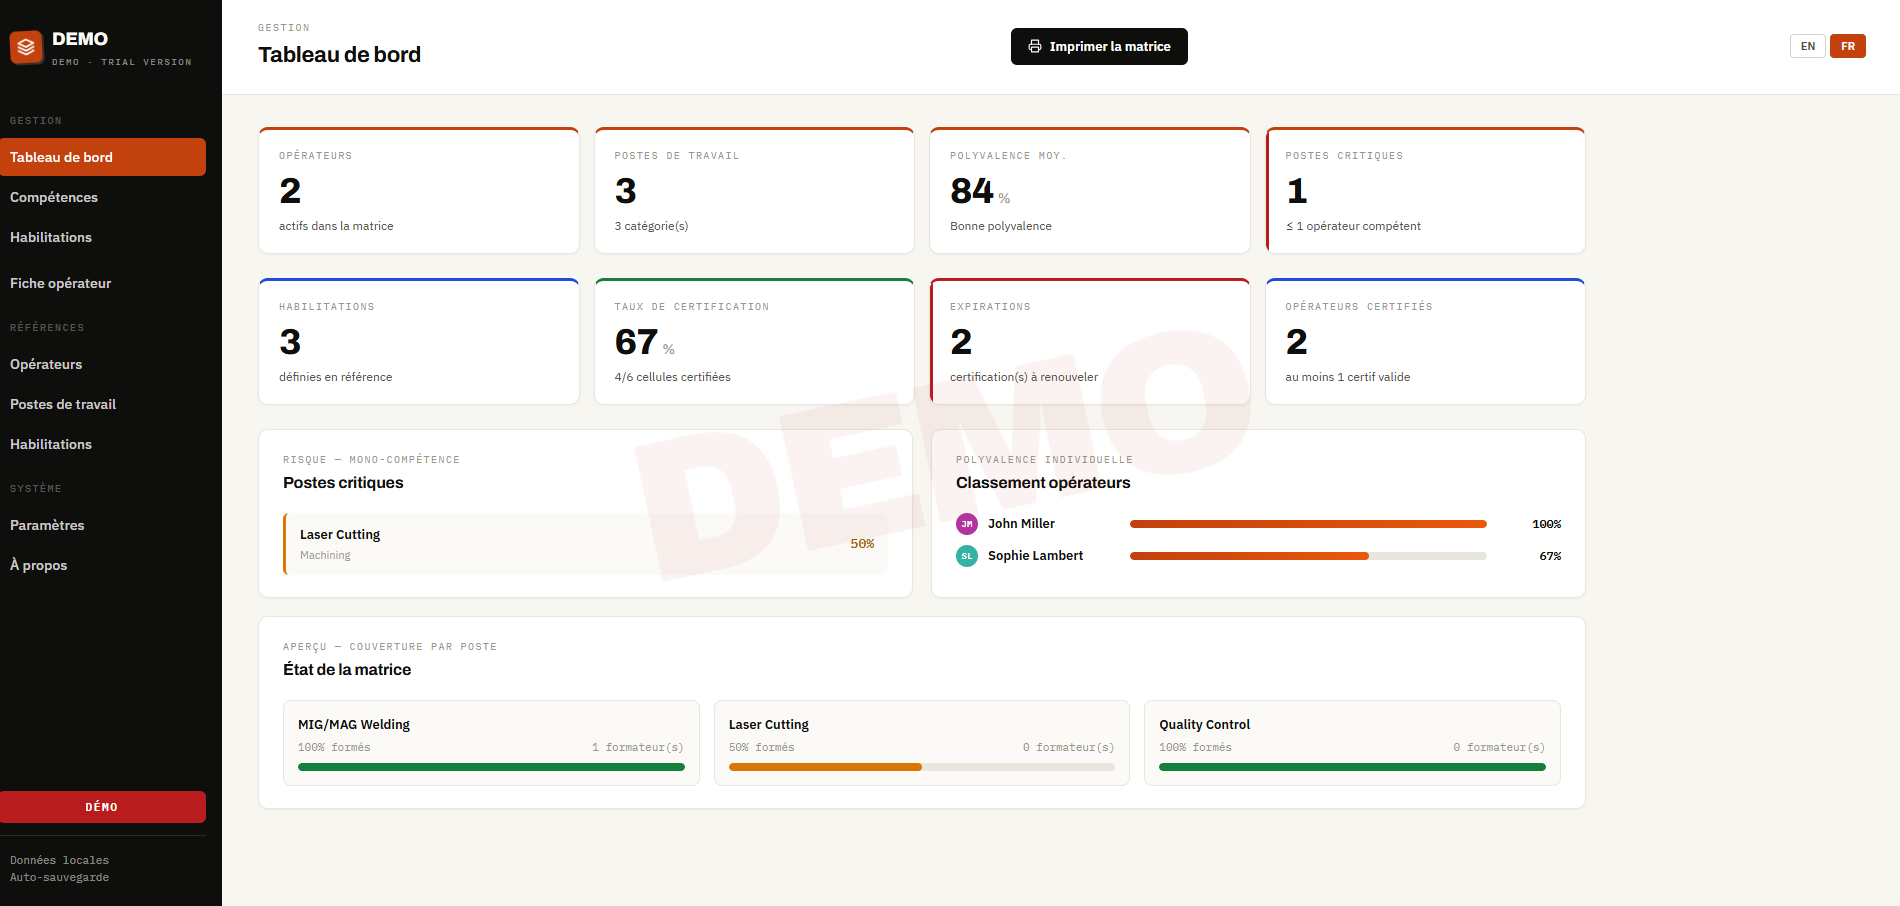Click 'Données locales' sidebar footer text
Image resolution: width=1900 pixels, height=906 pixels.
[59, 860]
